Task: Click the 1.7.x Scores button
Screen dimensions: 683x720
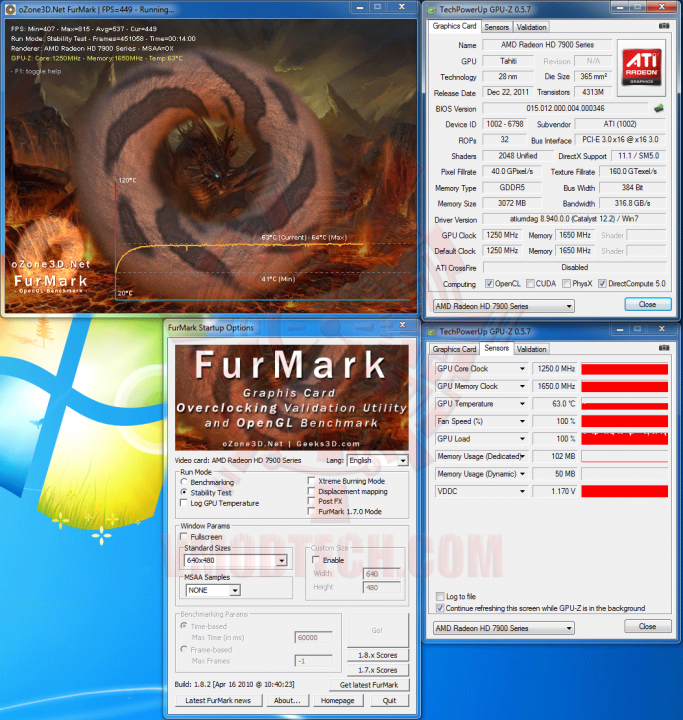Action: click(378, 670)
